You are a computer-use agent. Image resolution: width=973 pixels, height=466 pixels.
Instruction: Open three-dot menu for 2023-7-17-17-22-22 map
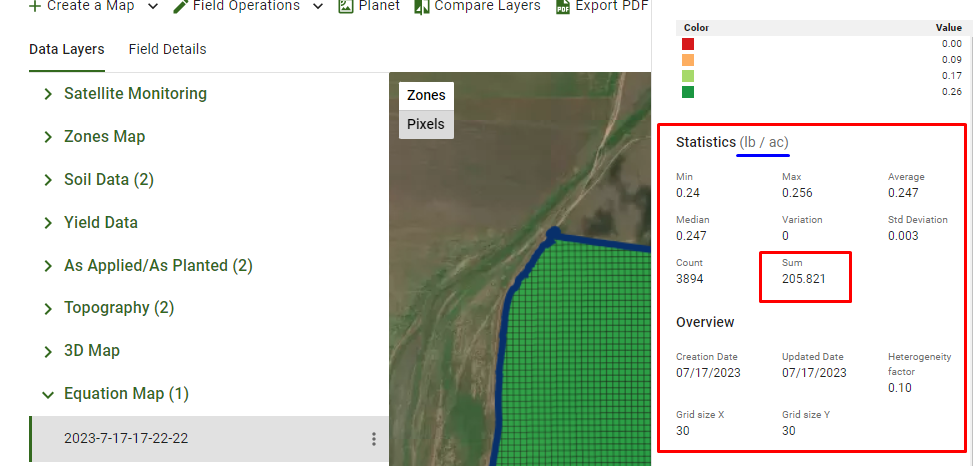coord(374,439)
